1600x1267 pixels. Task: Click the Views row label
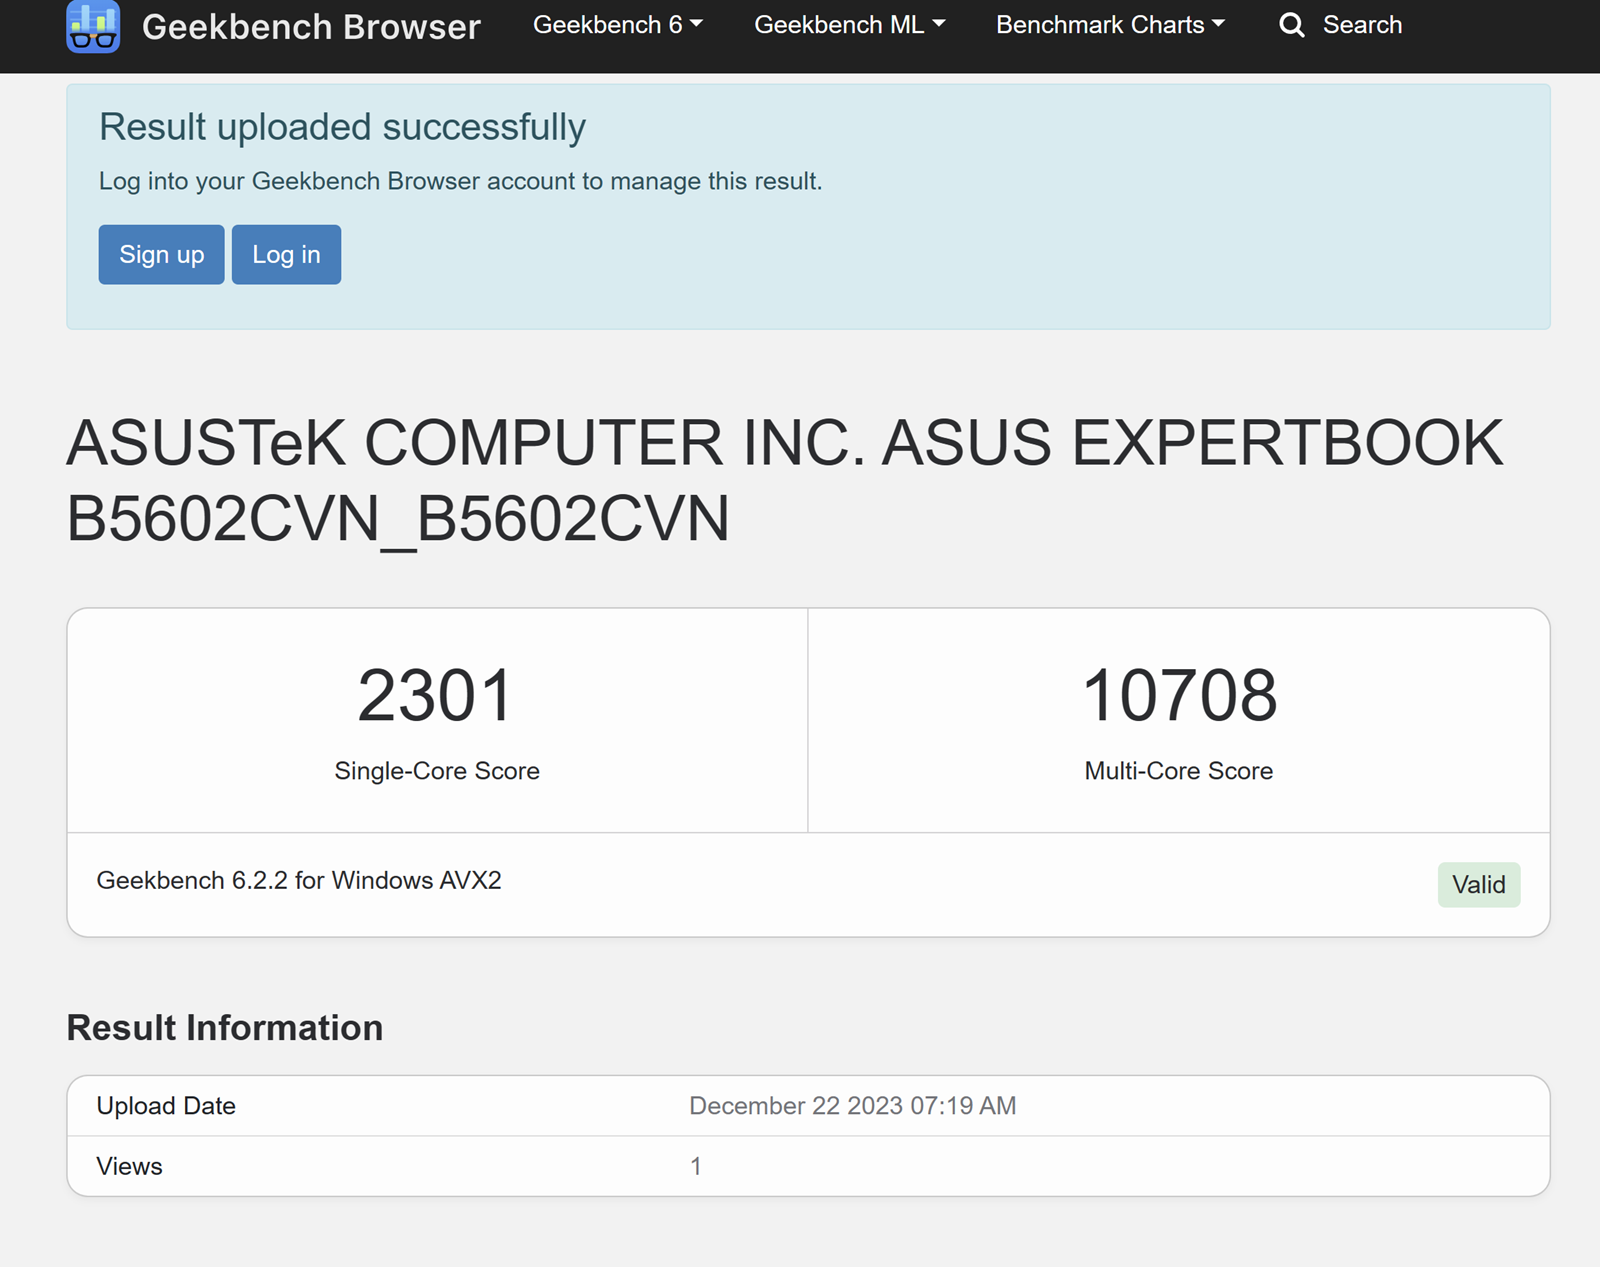point(129,1166)
